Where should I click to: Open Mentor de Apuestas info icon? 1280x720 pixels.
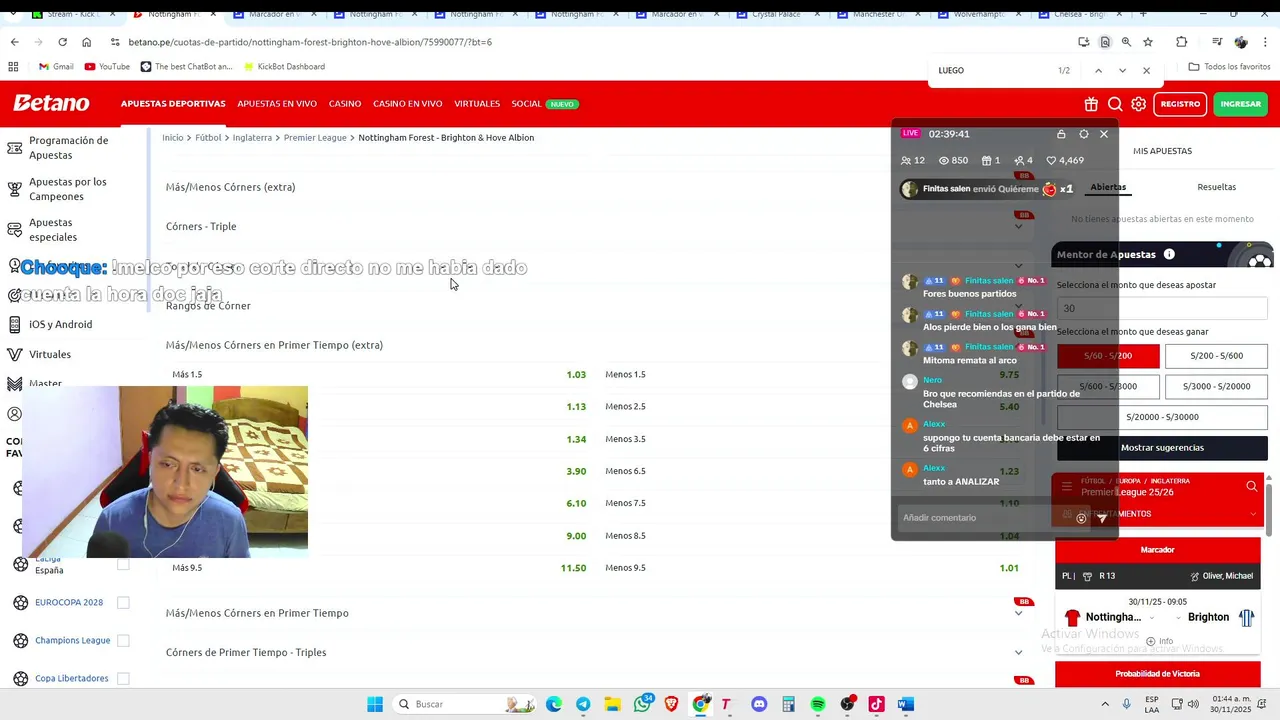point(1169,254)
